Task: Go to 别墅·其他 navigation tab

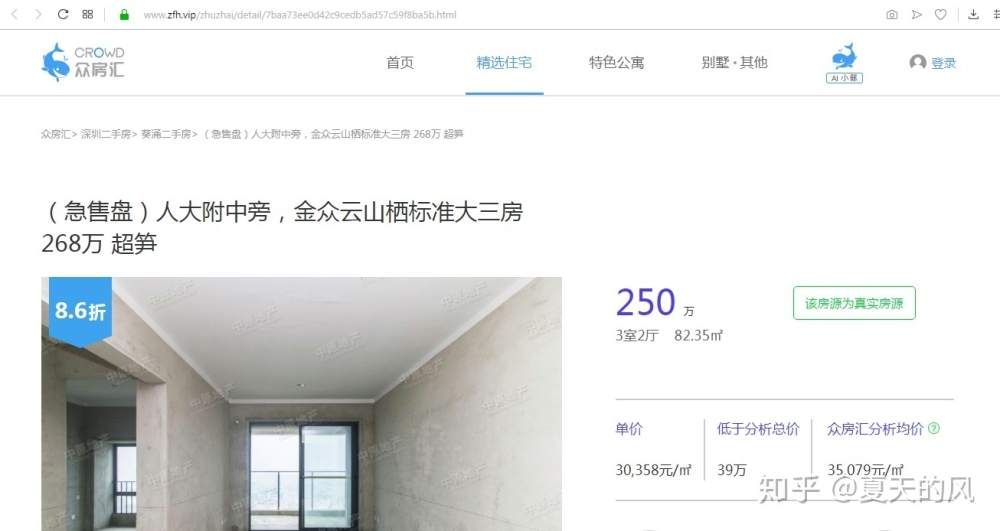Action: pyautogui.click(x=735, y=62)
